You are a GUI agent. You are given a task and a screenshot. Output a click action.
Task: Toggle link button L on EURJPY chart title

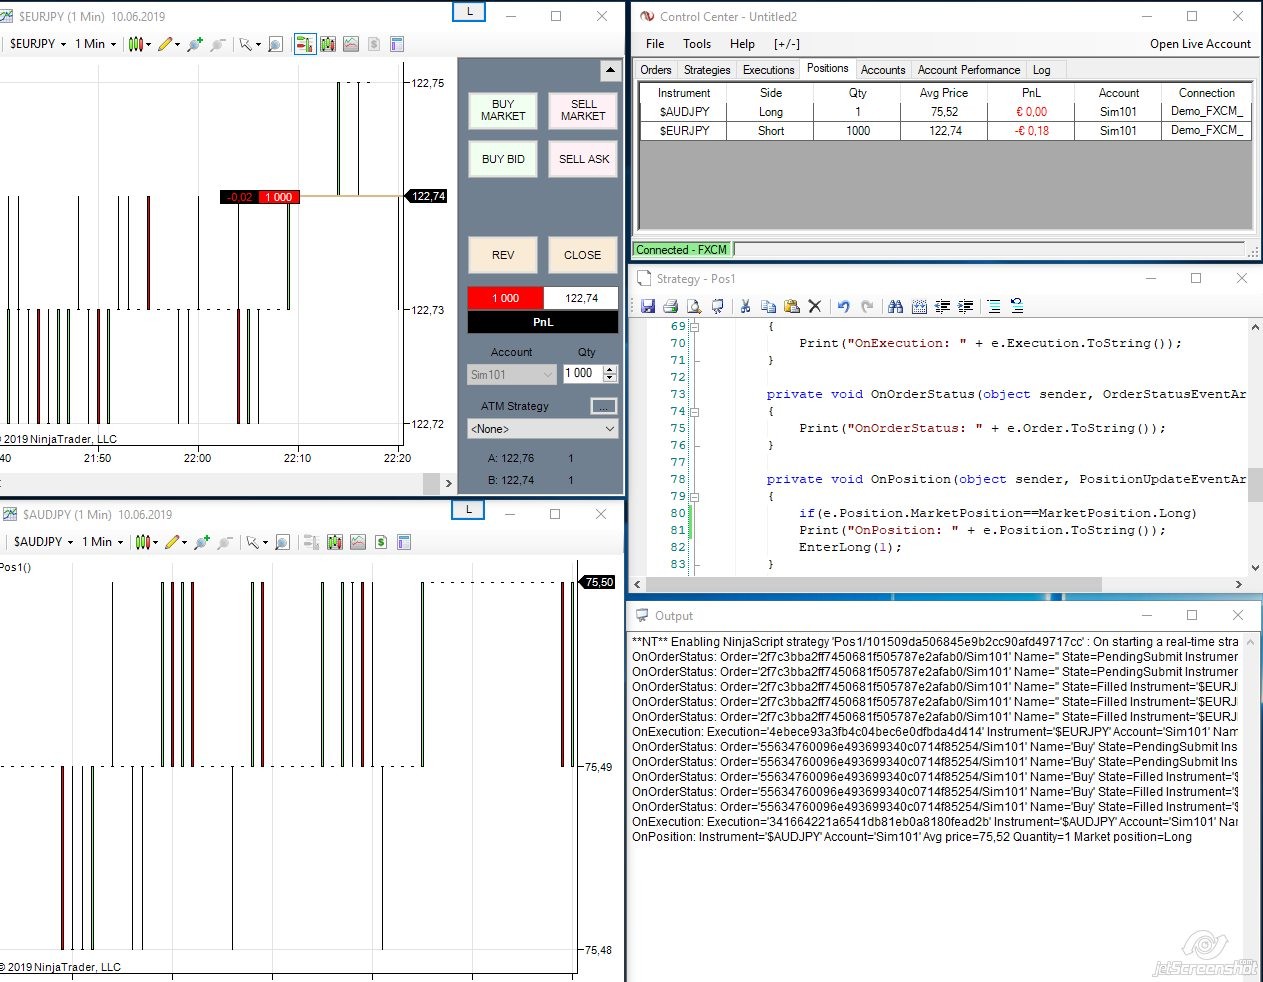[469, 12]
